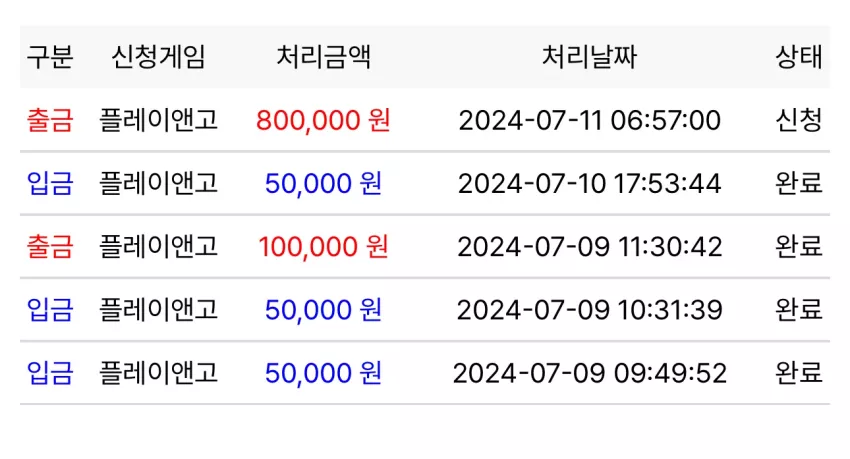Click the 800,000 원 withdrawal amount
This screenshot has height=459, width=850.
[x=323, y=120]
